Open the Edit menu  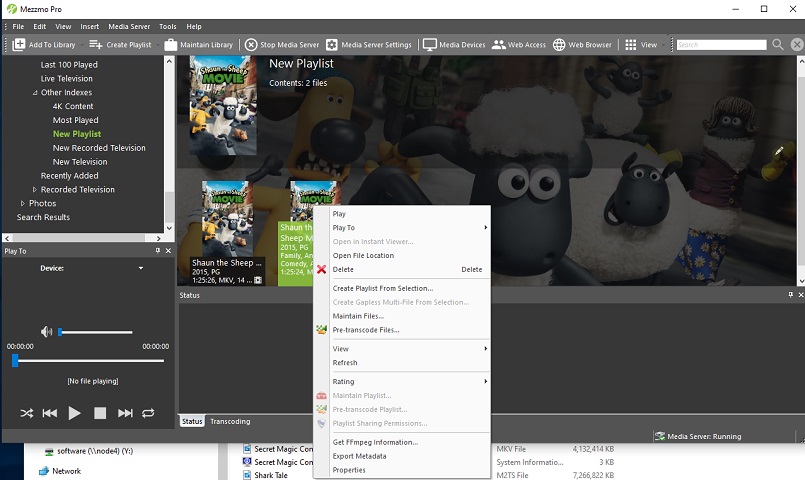pos(40,26)
